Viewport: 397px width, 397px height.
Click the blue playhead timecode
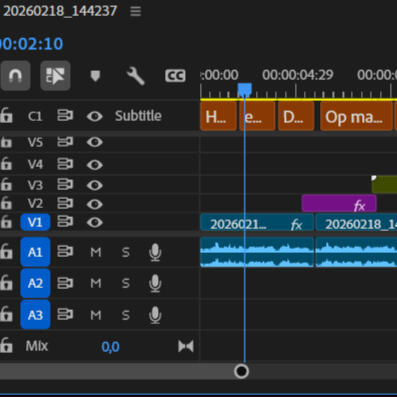[31, 44]
